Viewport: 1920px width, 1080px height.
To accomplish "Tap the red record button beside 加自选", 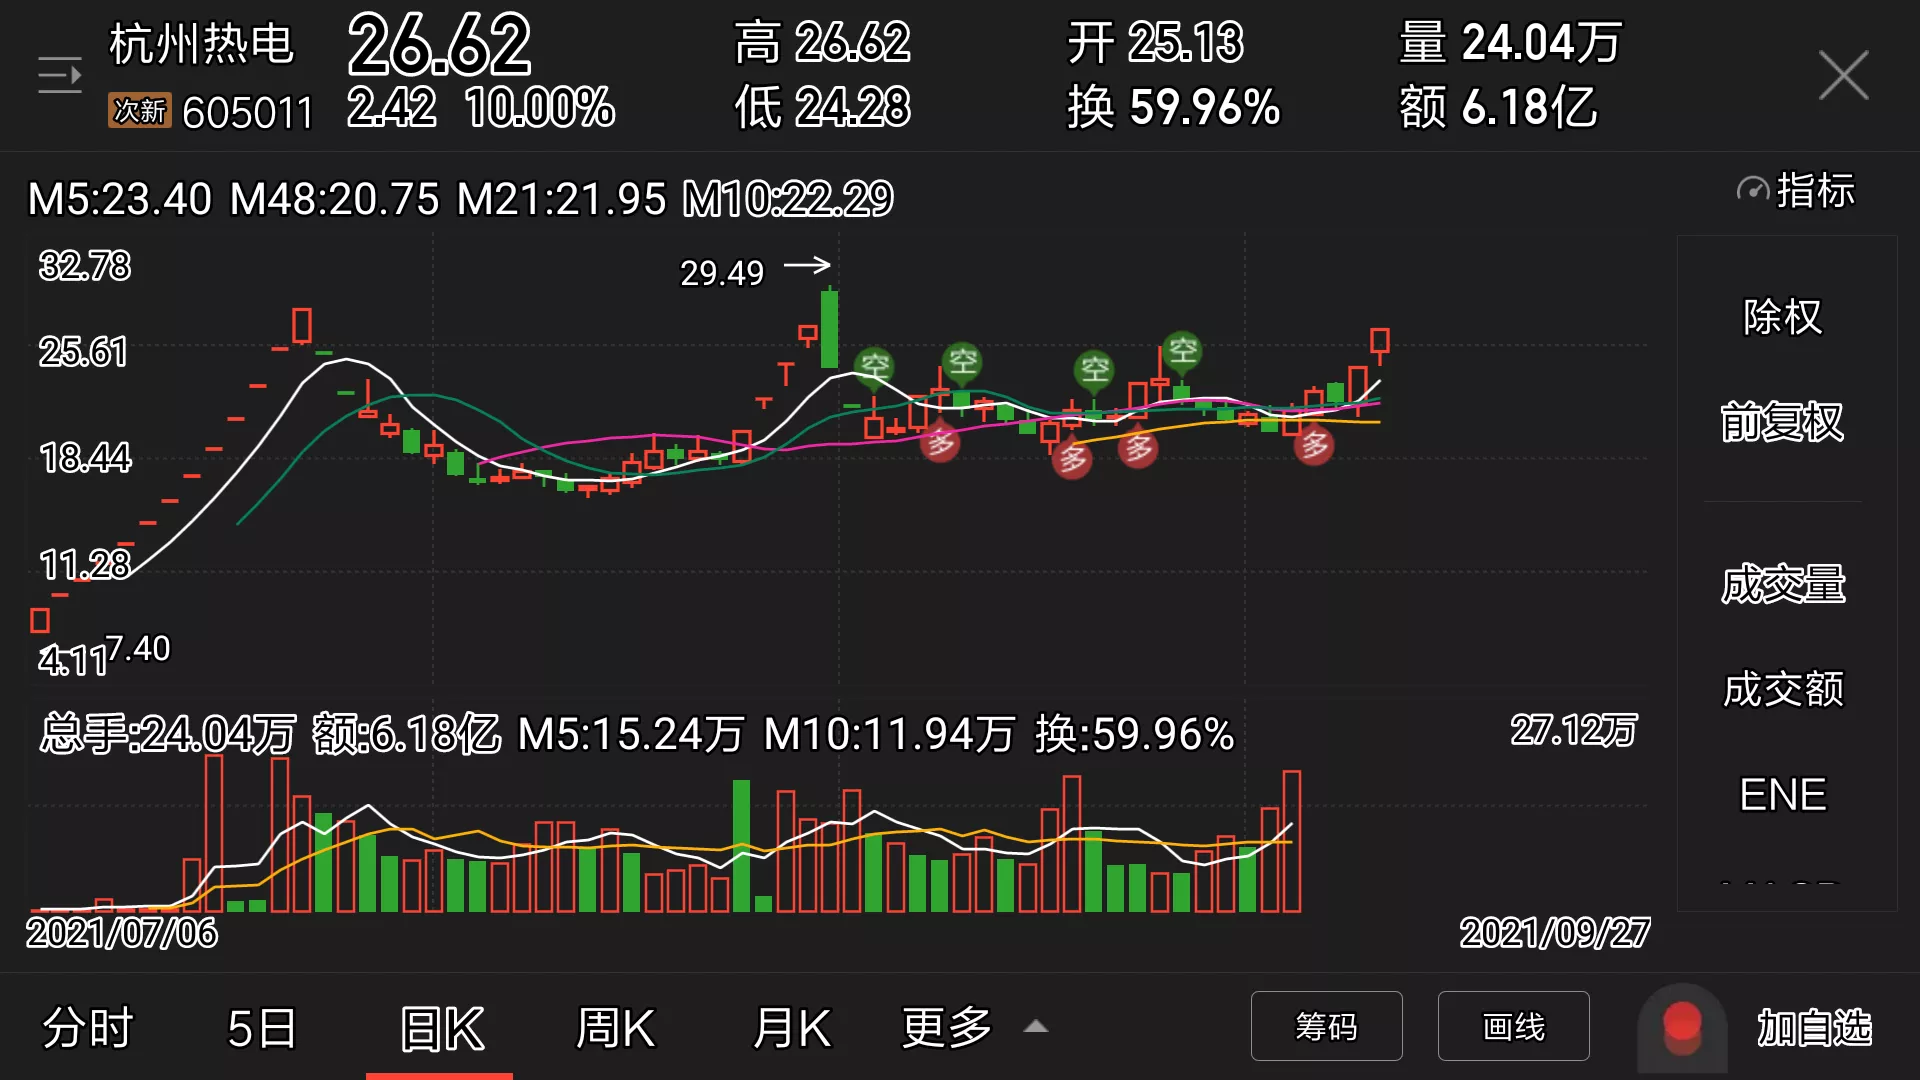I will pyautogui.click(x=1682, y=1028).
